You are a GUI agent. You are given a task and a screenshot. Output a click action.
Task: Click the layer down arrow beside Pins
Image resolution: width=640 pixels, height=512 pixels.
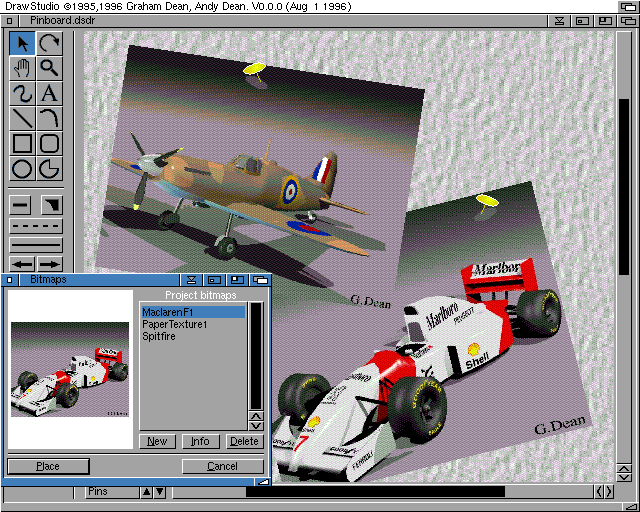click(160, 492)
